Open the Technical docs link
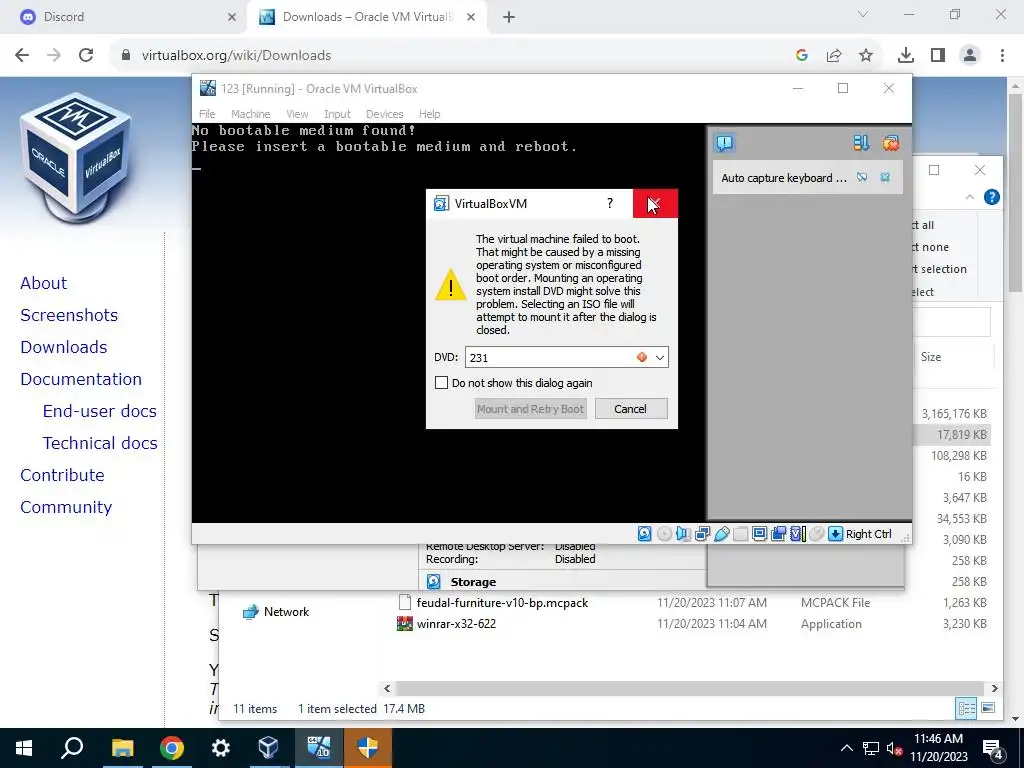 (x=100, y=443)
